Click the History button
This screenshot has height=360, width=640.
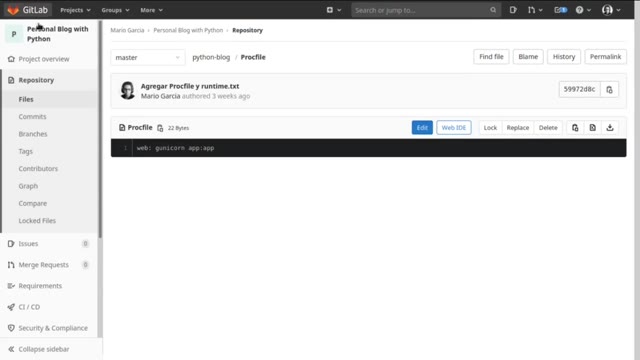[x=564, y=57]
